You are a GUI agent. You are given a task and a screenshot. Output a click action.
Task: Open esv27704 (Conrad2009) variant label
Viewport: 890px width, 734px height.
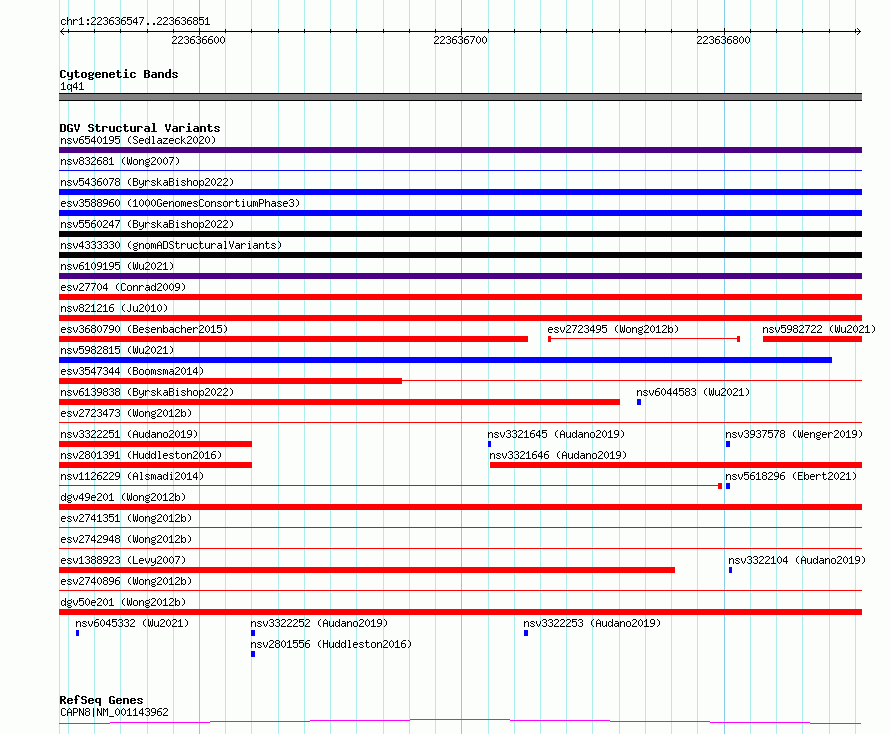point(123,287)
